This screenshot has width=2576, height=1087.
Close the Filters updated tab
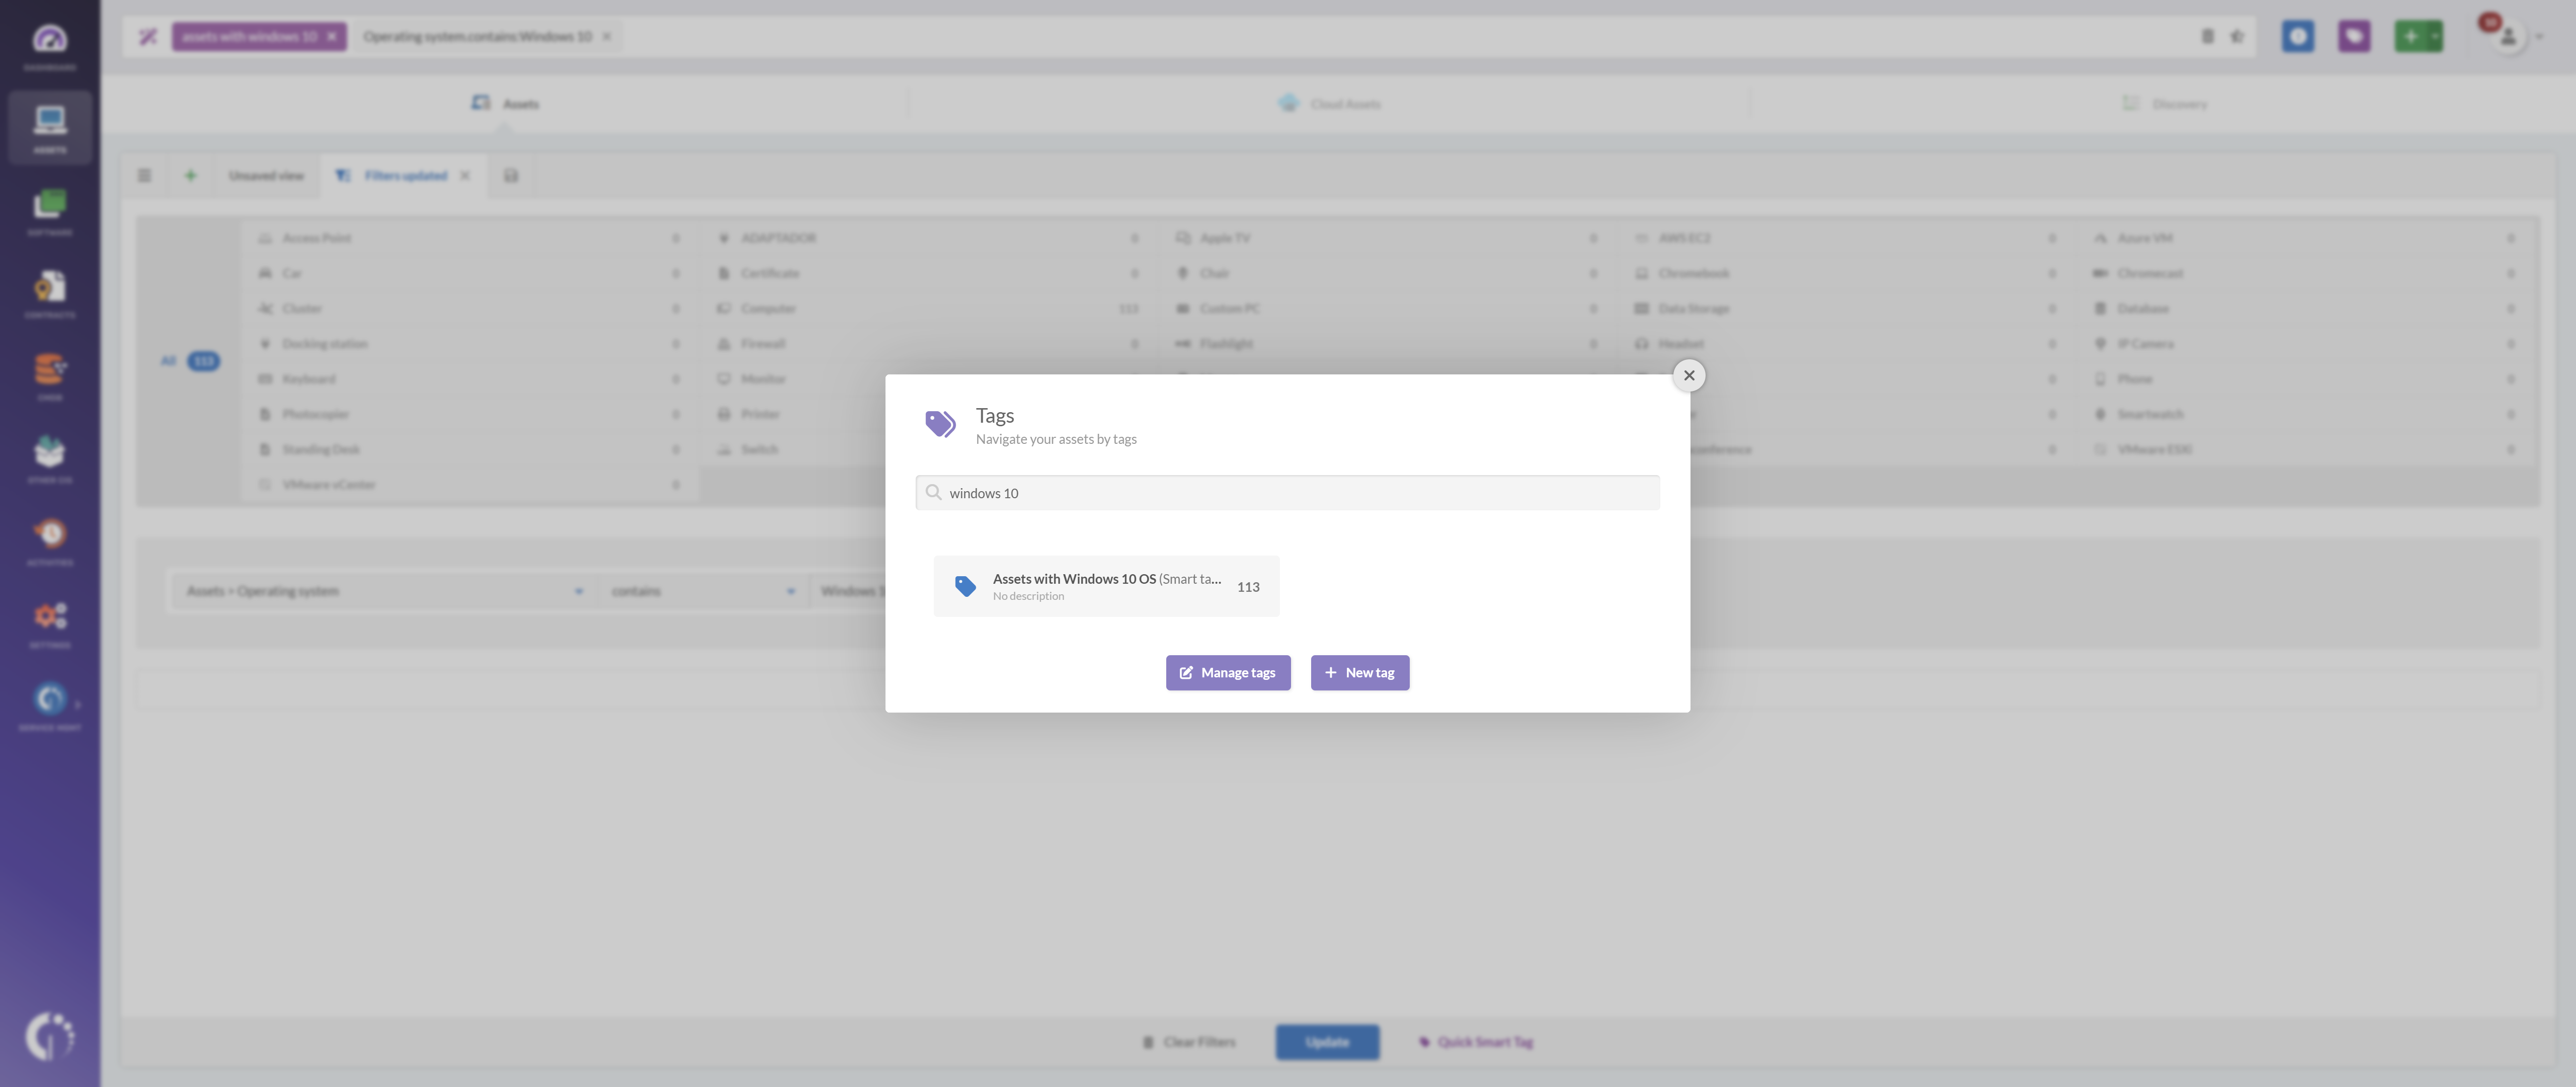pos(465,176)
